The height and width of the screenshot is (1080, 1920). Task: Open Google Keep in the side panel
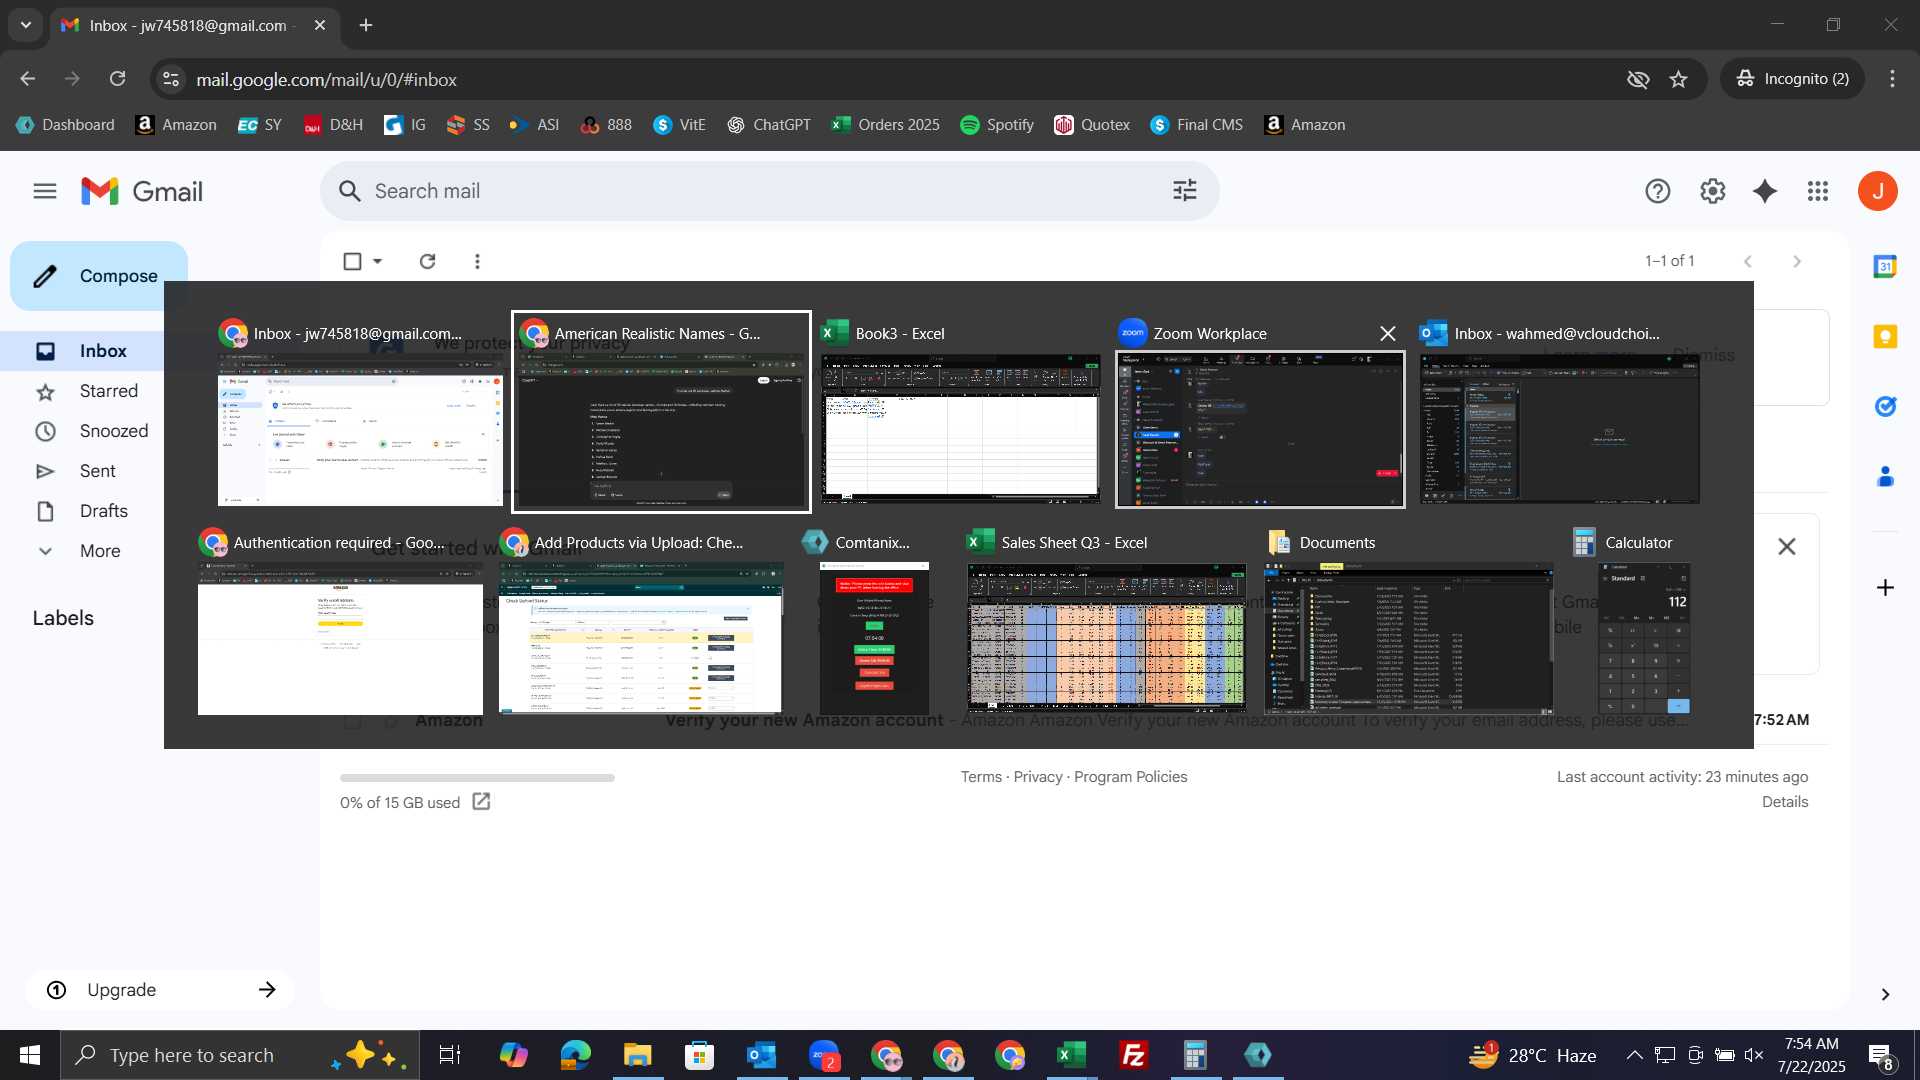tap(1885, 336)
